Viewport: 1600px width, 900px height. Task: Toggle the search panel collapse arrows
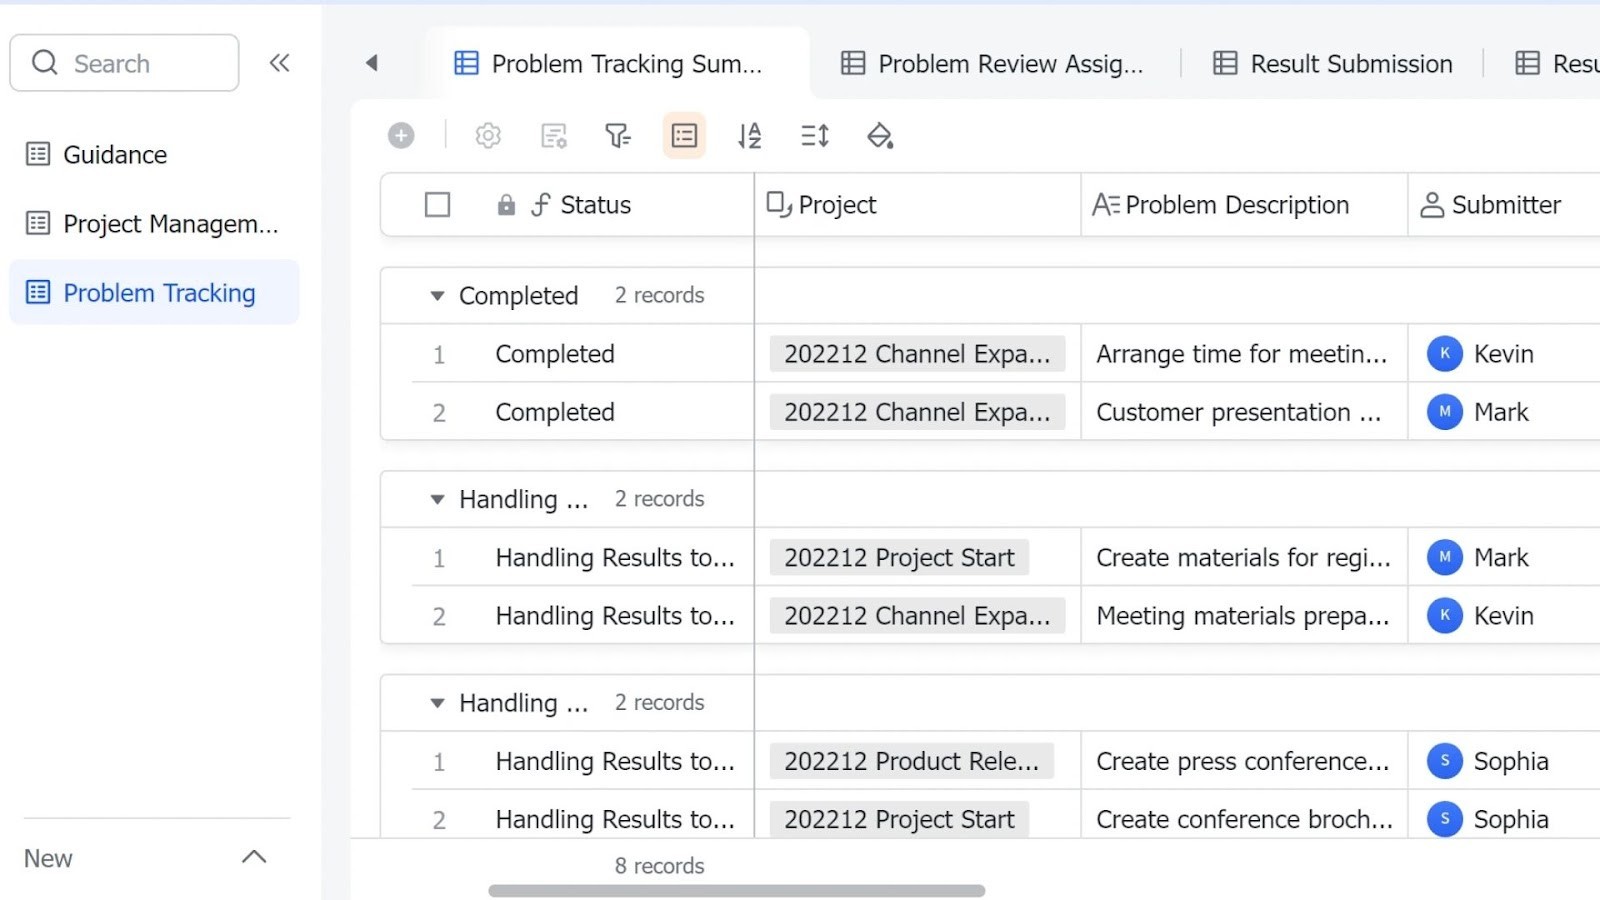tap(279, 62)
